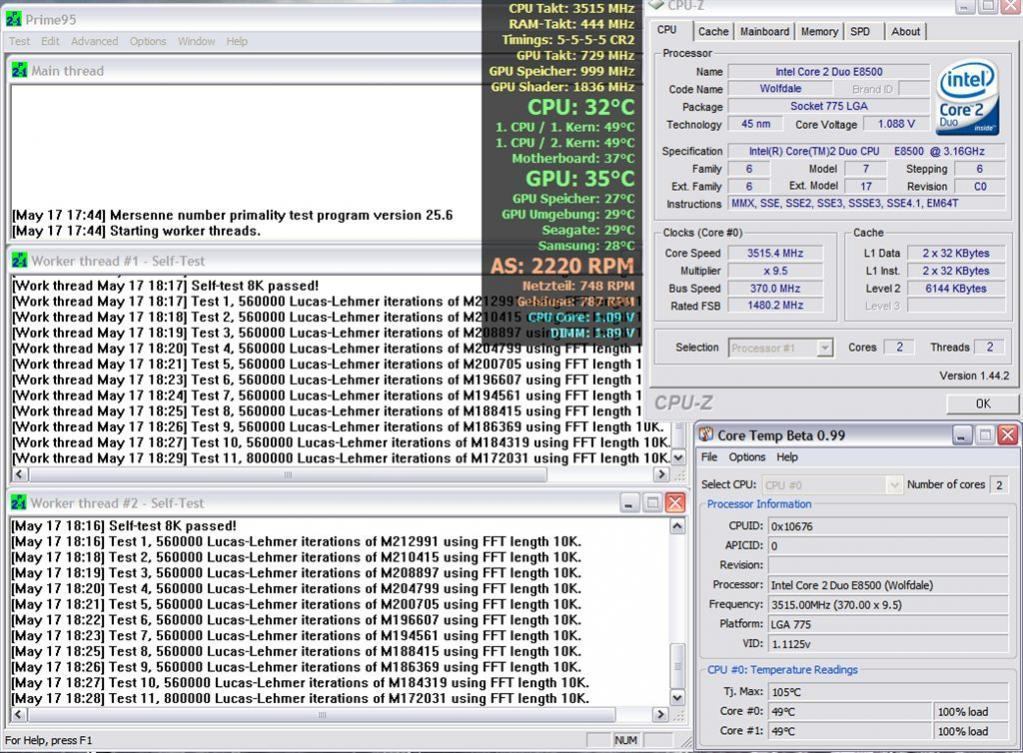
Task: Close the Worker thread #2 window
Action: click(x=675, y=503)
